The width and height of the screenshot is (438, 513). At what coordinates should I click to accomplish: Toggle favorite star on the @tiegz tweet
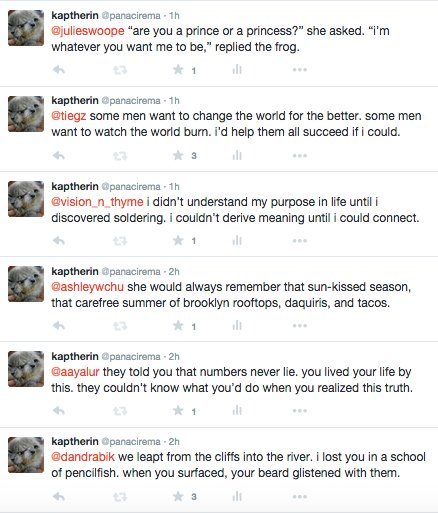point(178,155)
